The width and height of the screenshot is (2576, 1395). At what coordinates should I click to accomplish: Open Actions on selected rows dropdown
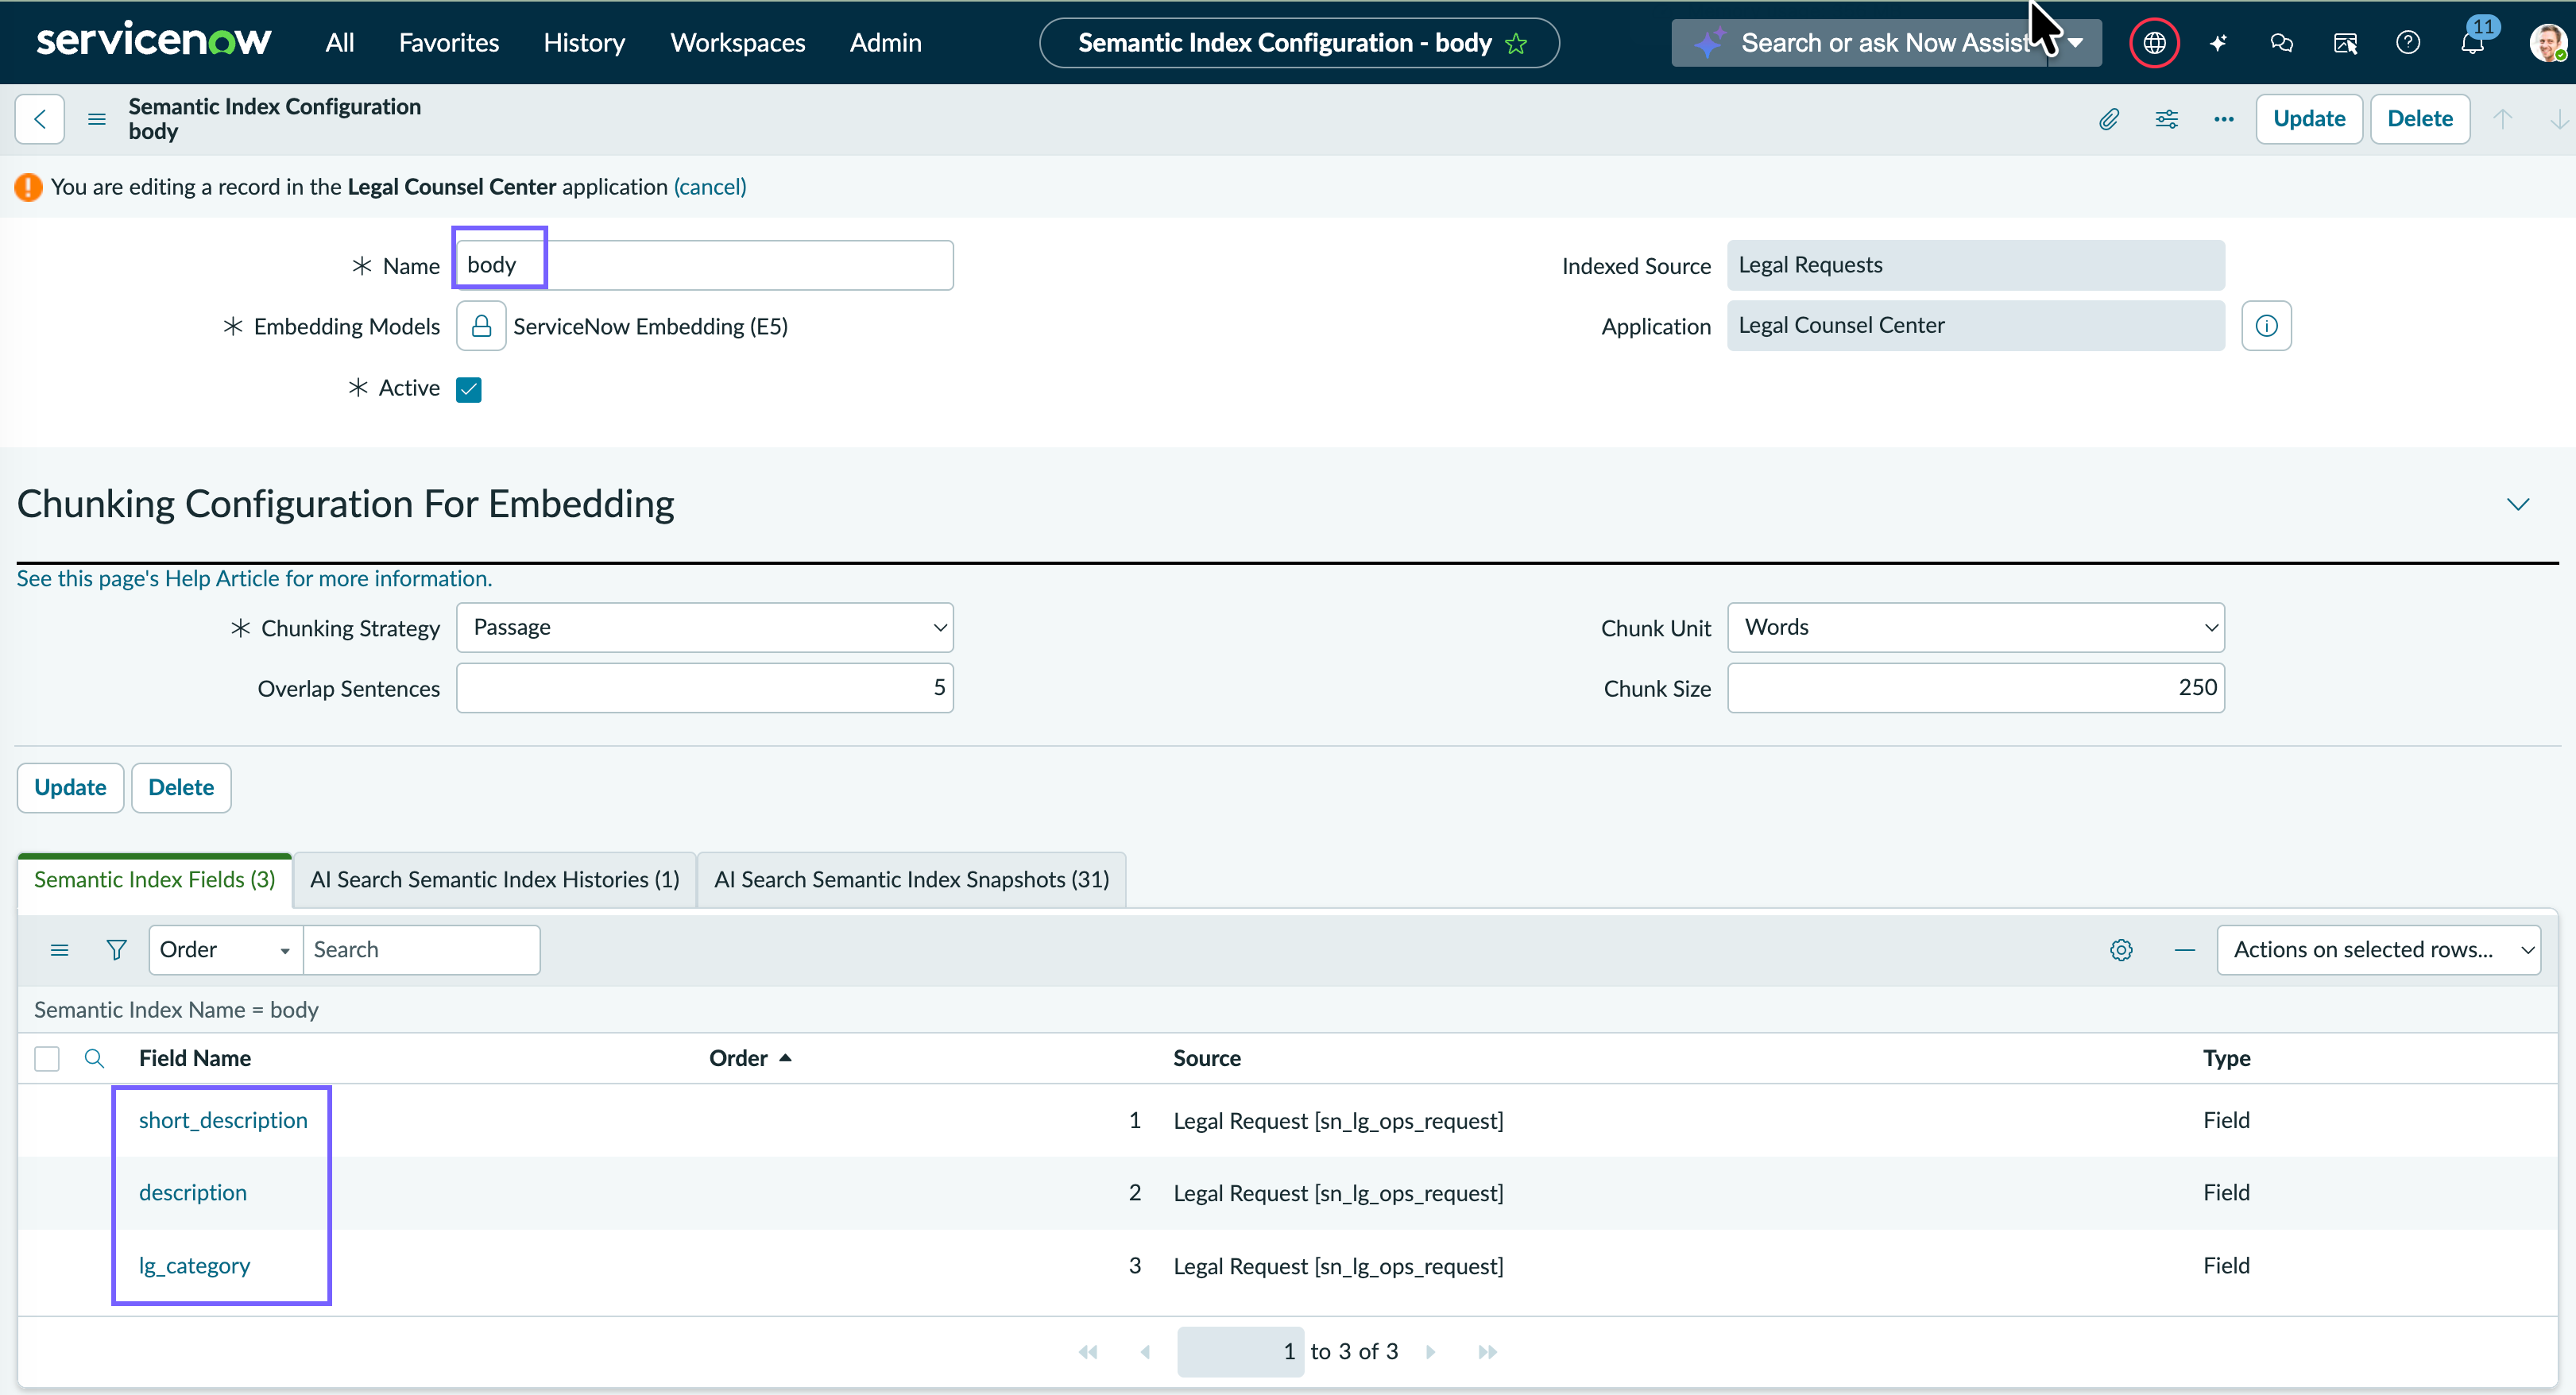pyautogui.click(x=2378, y=950)
